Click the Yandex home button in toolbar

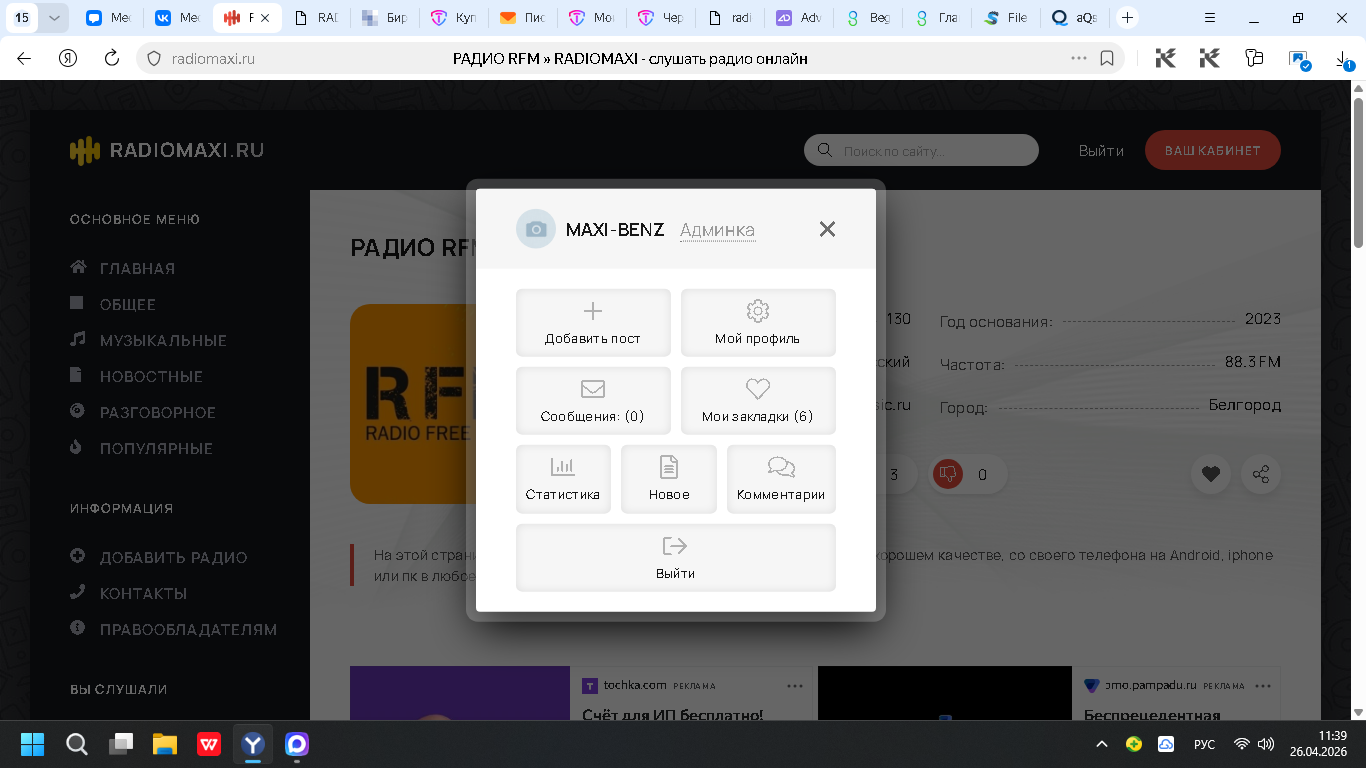pos(68,59)
